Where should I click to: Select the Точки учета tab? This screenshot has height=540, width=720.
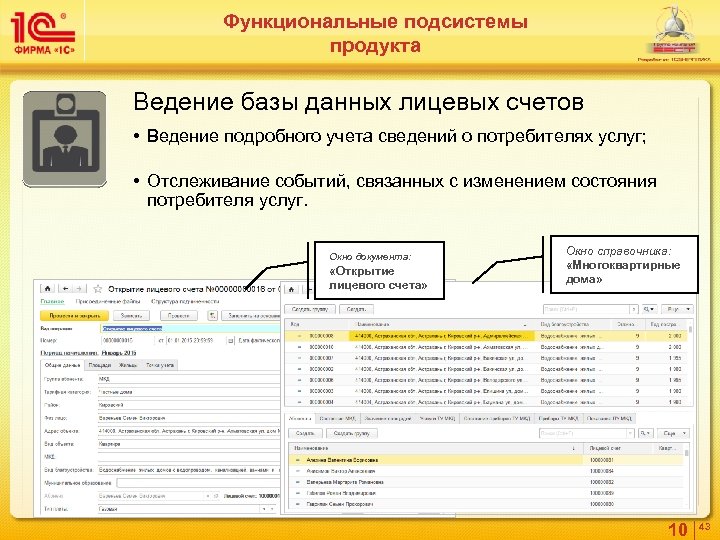159,365
